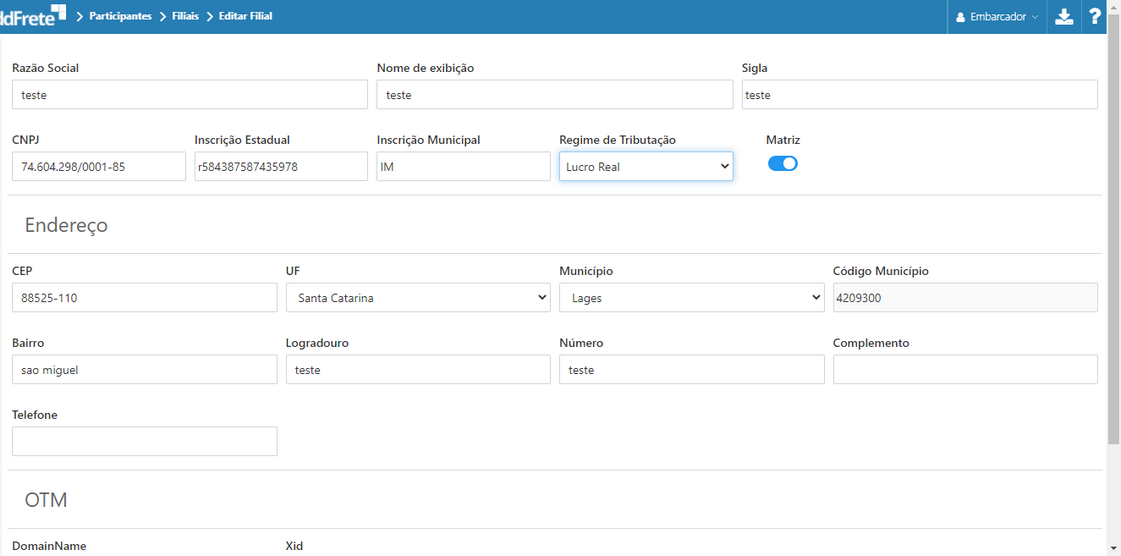
Task: Open the Município Lages dropdown
Action: pos(691,298)
